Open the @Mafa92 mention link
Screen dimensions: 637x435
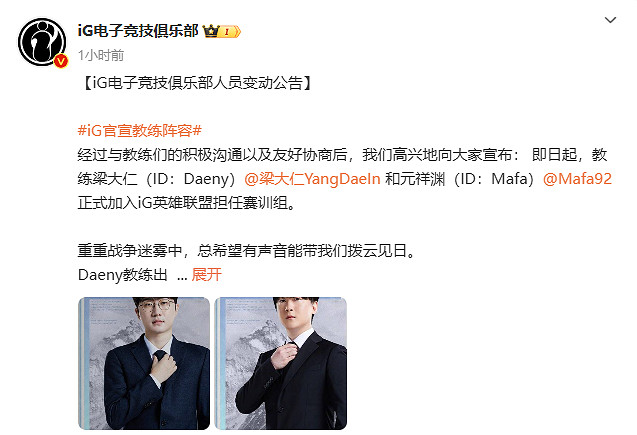tap(577, 179)
